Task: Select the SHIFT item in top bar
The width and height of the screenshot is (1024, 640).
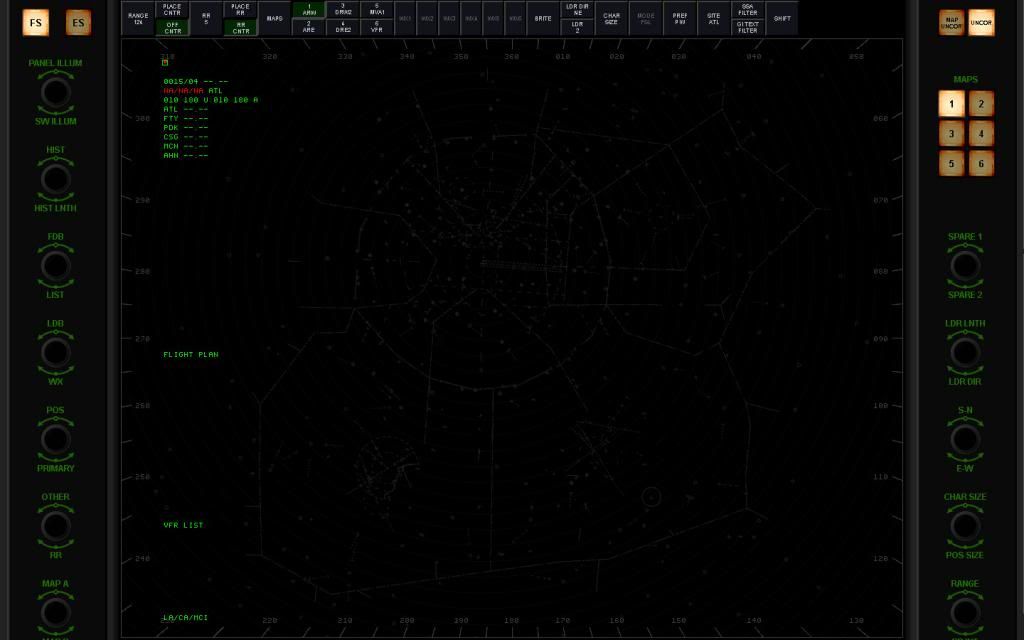Action: coord(782,19)
